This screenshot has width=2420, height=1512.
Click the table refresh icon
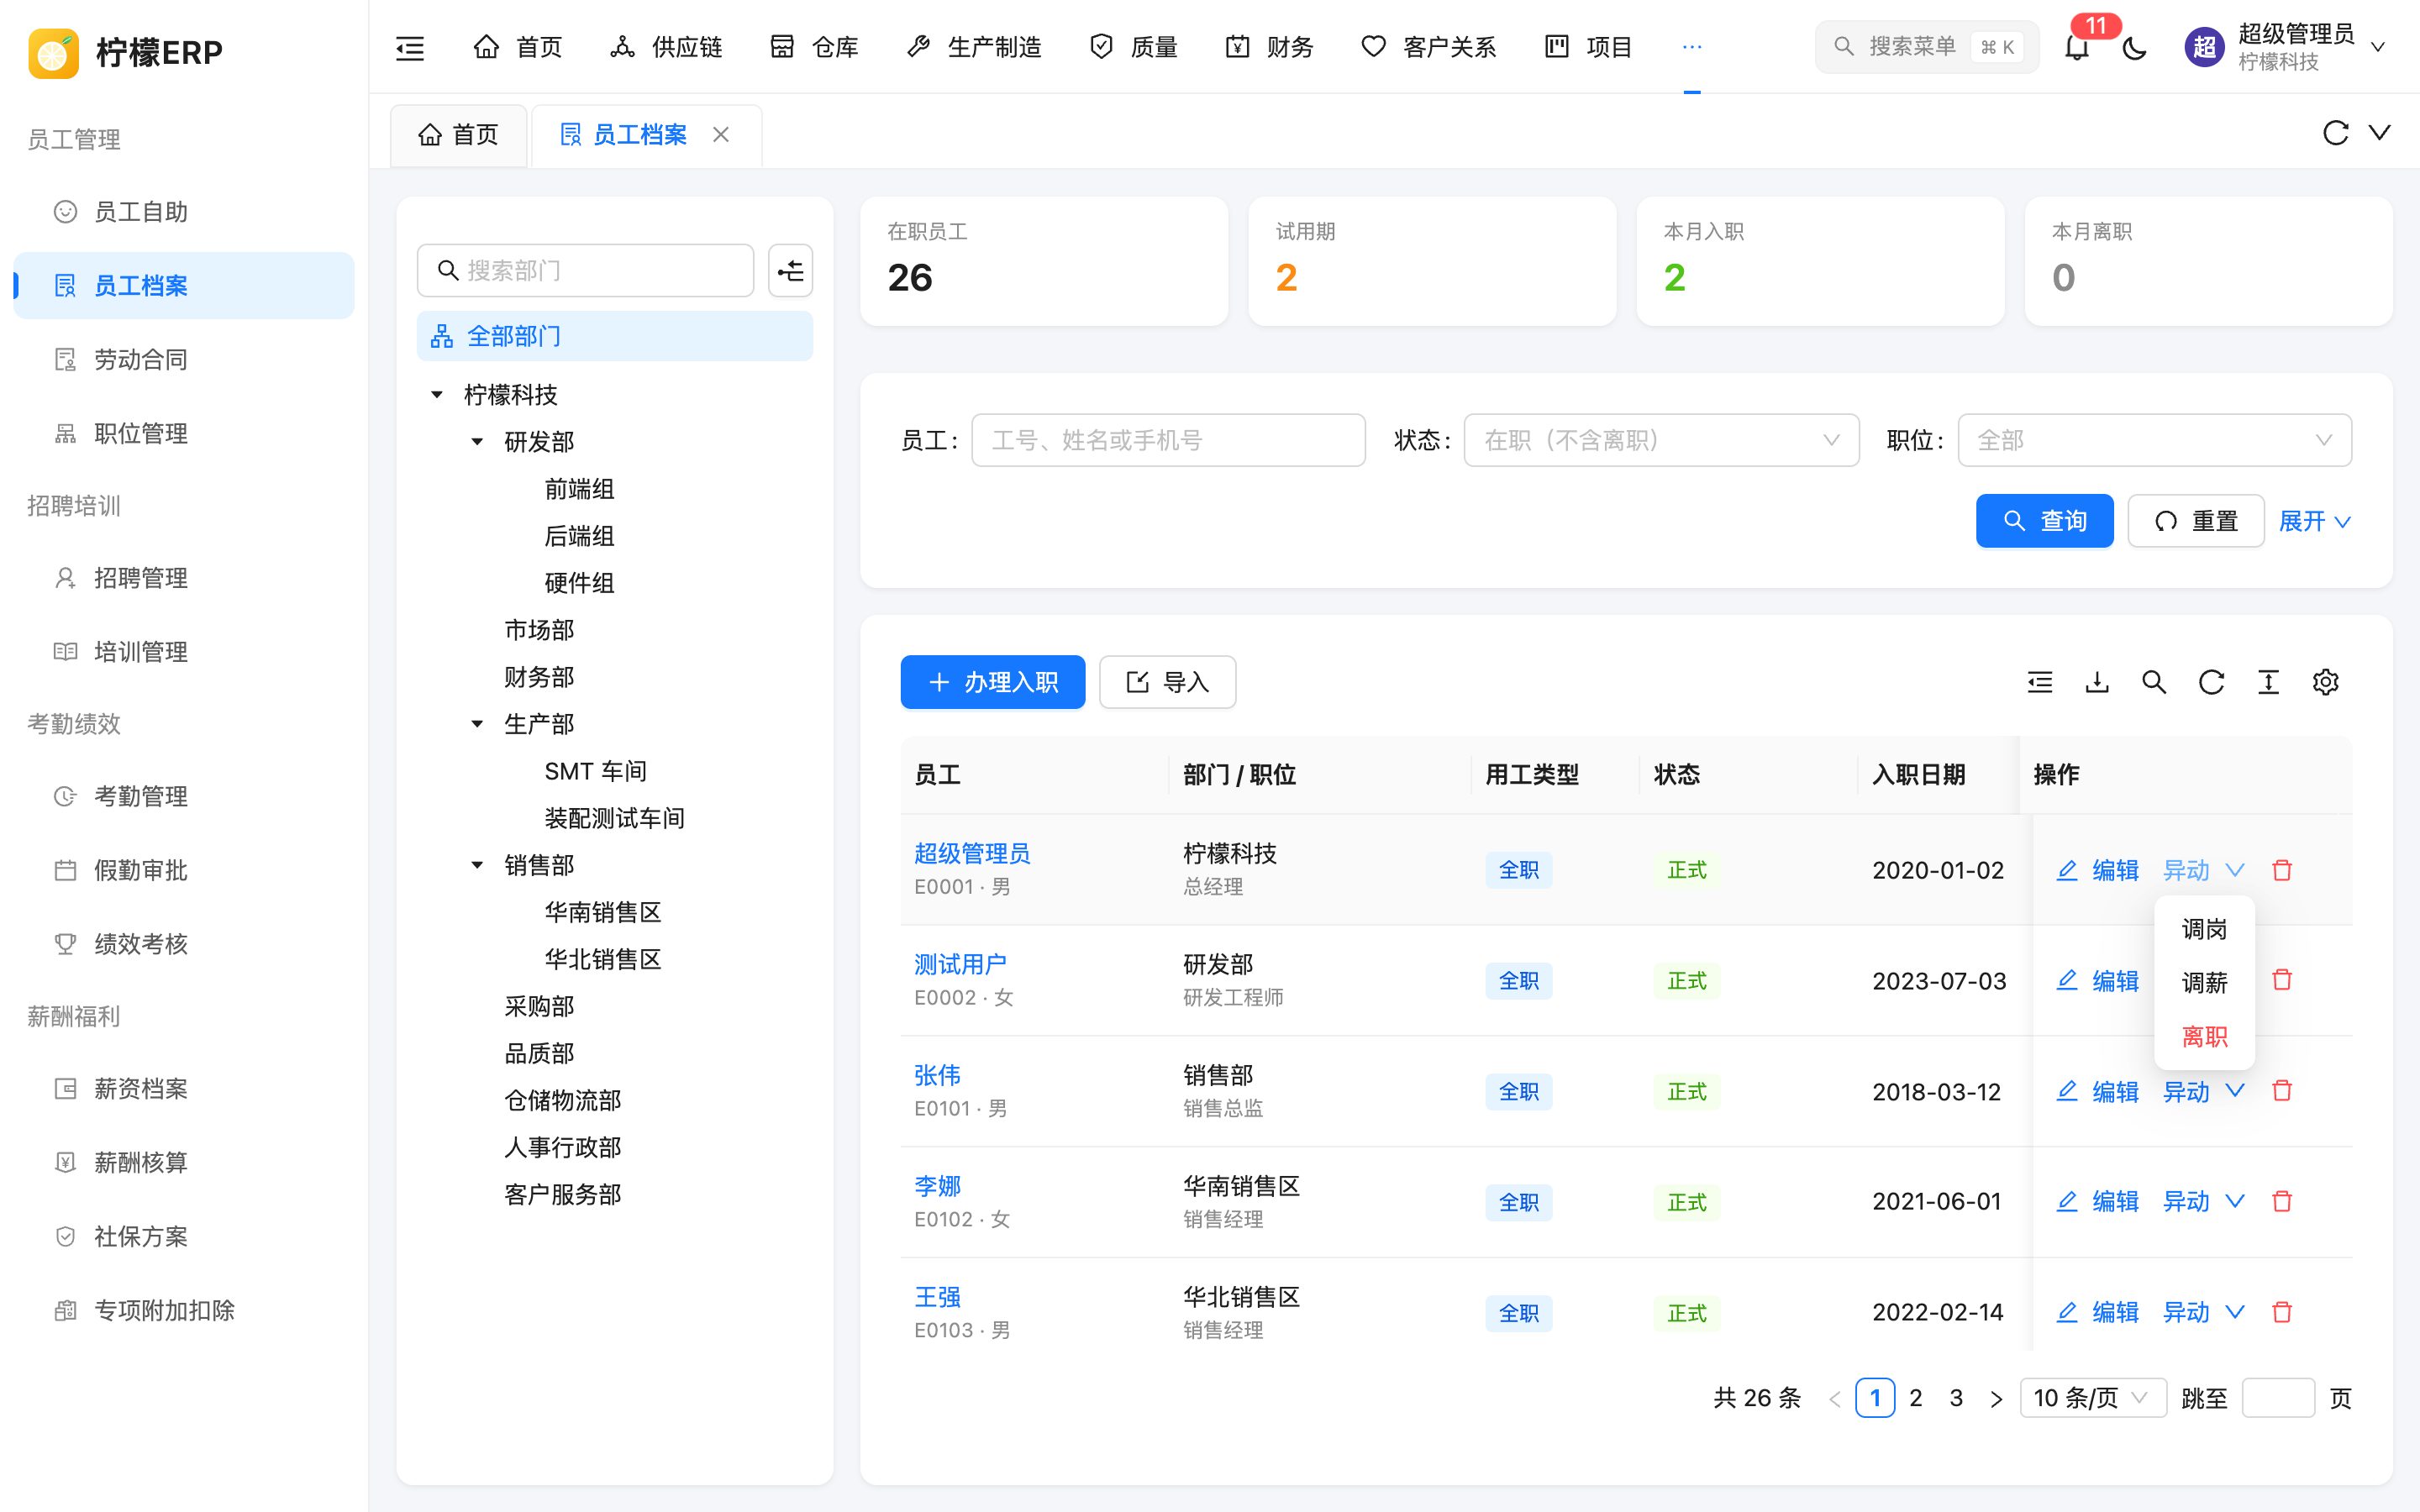point(2211,682)
